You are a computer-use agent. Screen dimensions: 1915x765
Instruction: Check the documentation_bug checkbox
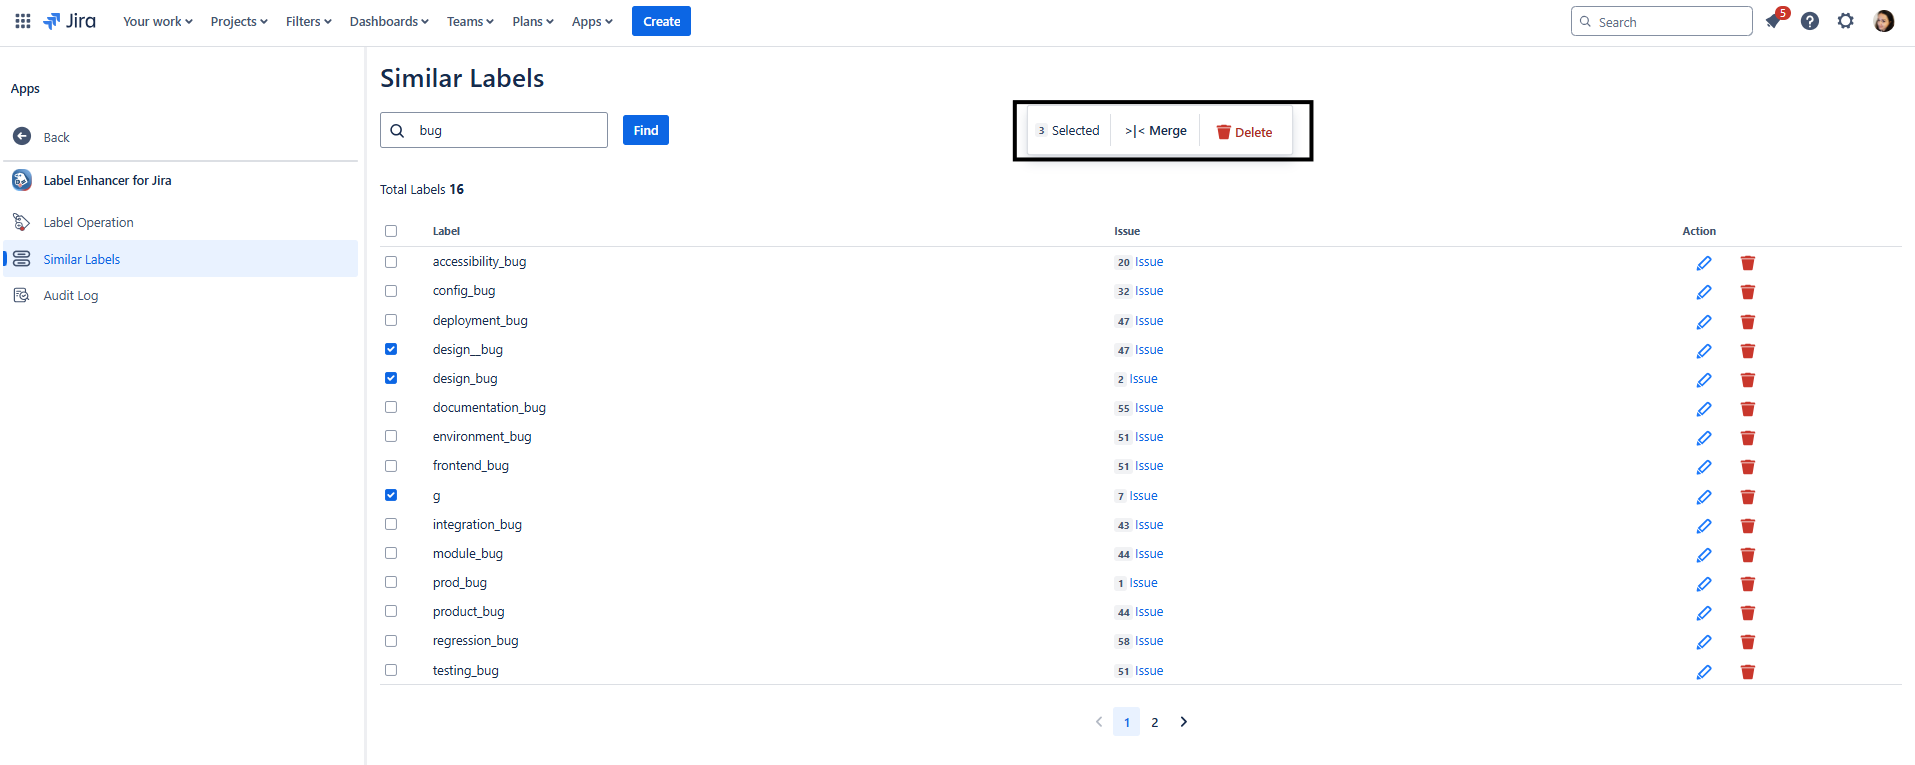click(391, 407)
